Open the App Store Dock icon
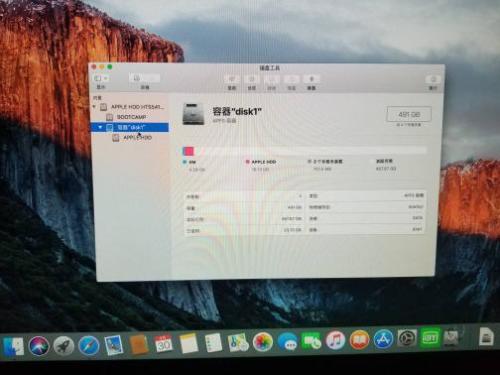Screen dimensions: 500x375 383,340
